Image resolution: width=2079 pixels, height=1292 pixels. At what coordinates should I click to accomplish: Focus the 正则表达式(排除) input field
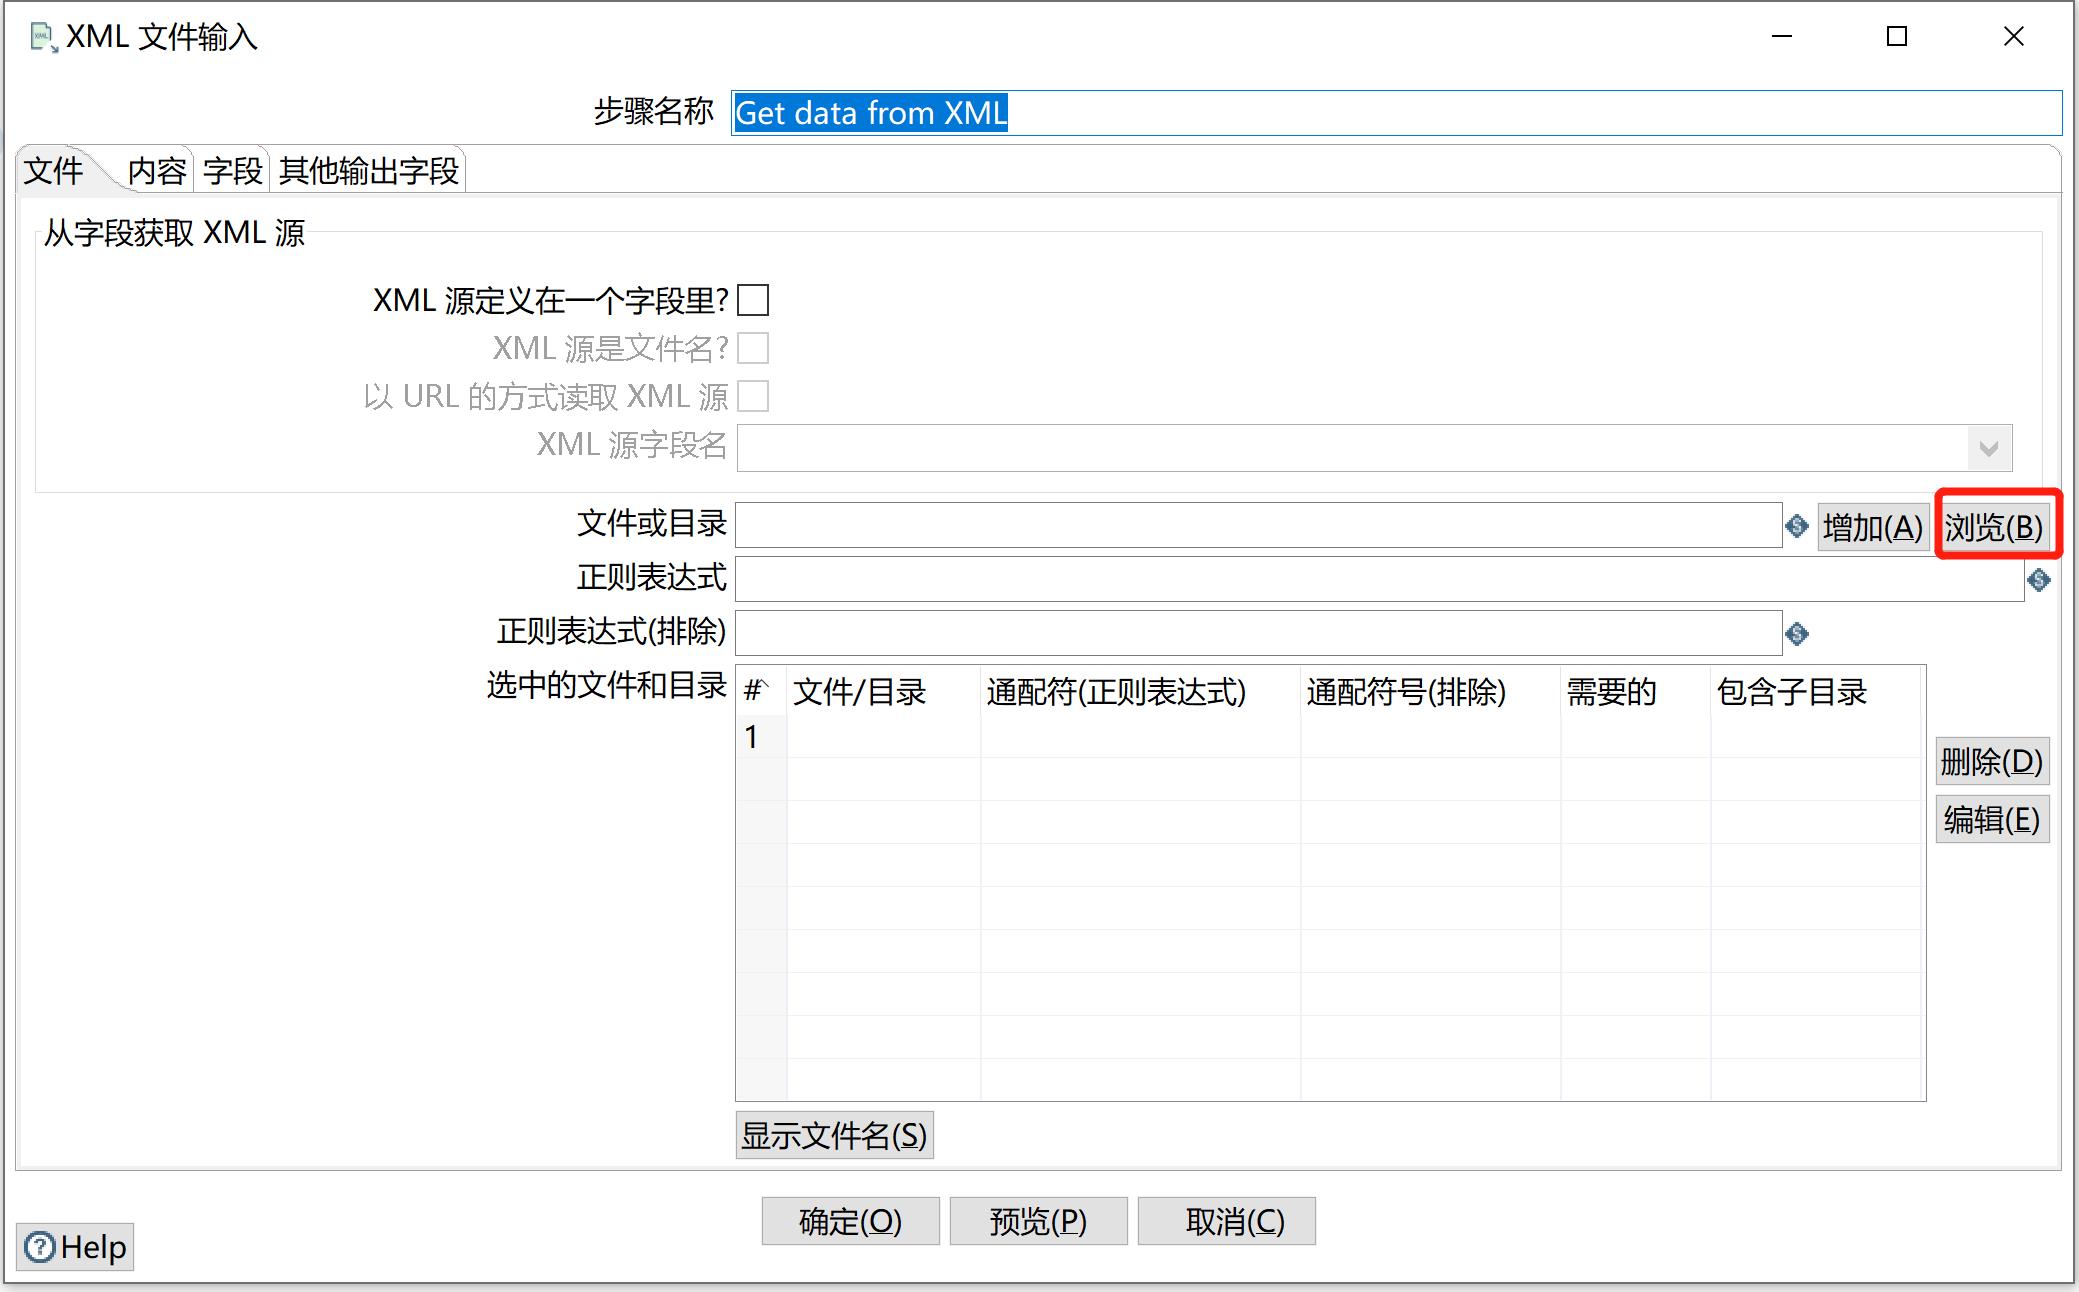click(1258, 633)
